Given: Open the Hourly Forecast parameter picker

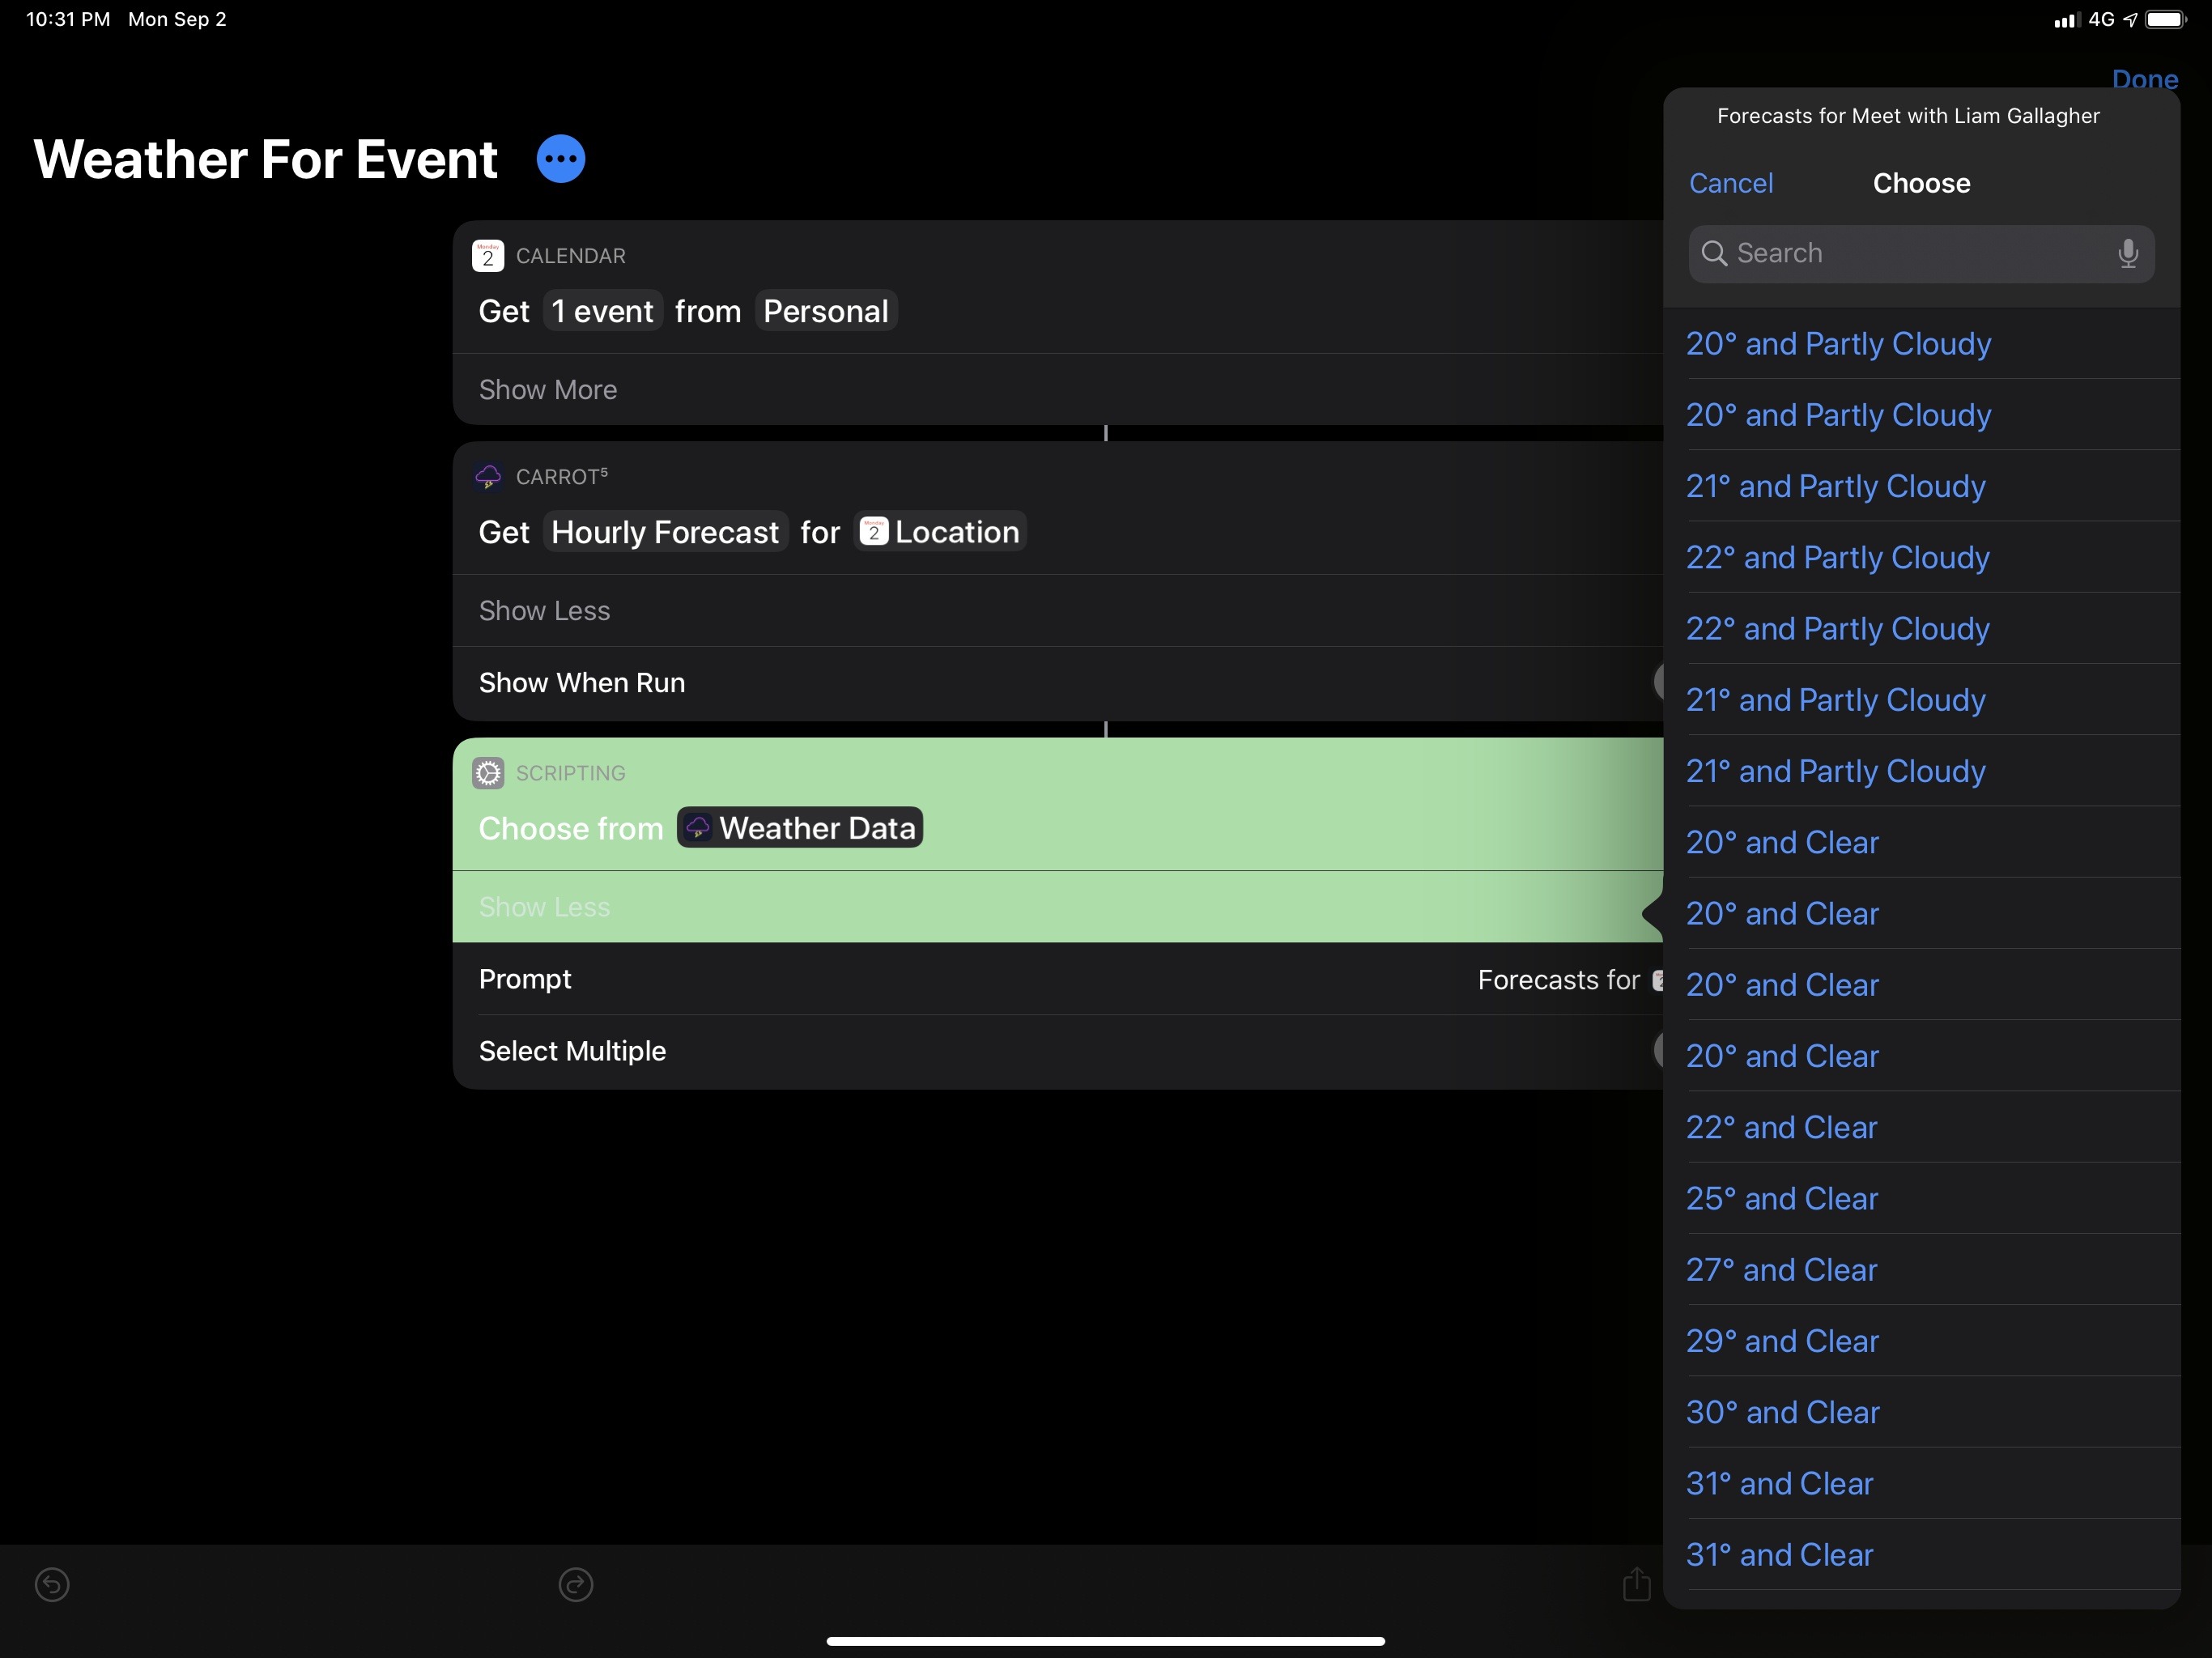Looking at the screenshot, I should pyautogui.click(x=665, y=532).
